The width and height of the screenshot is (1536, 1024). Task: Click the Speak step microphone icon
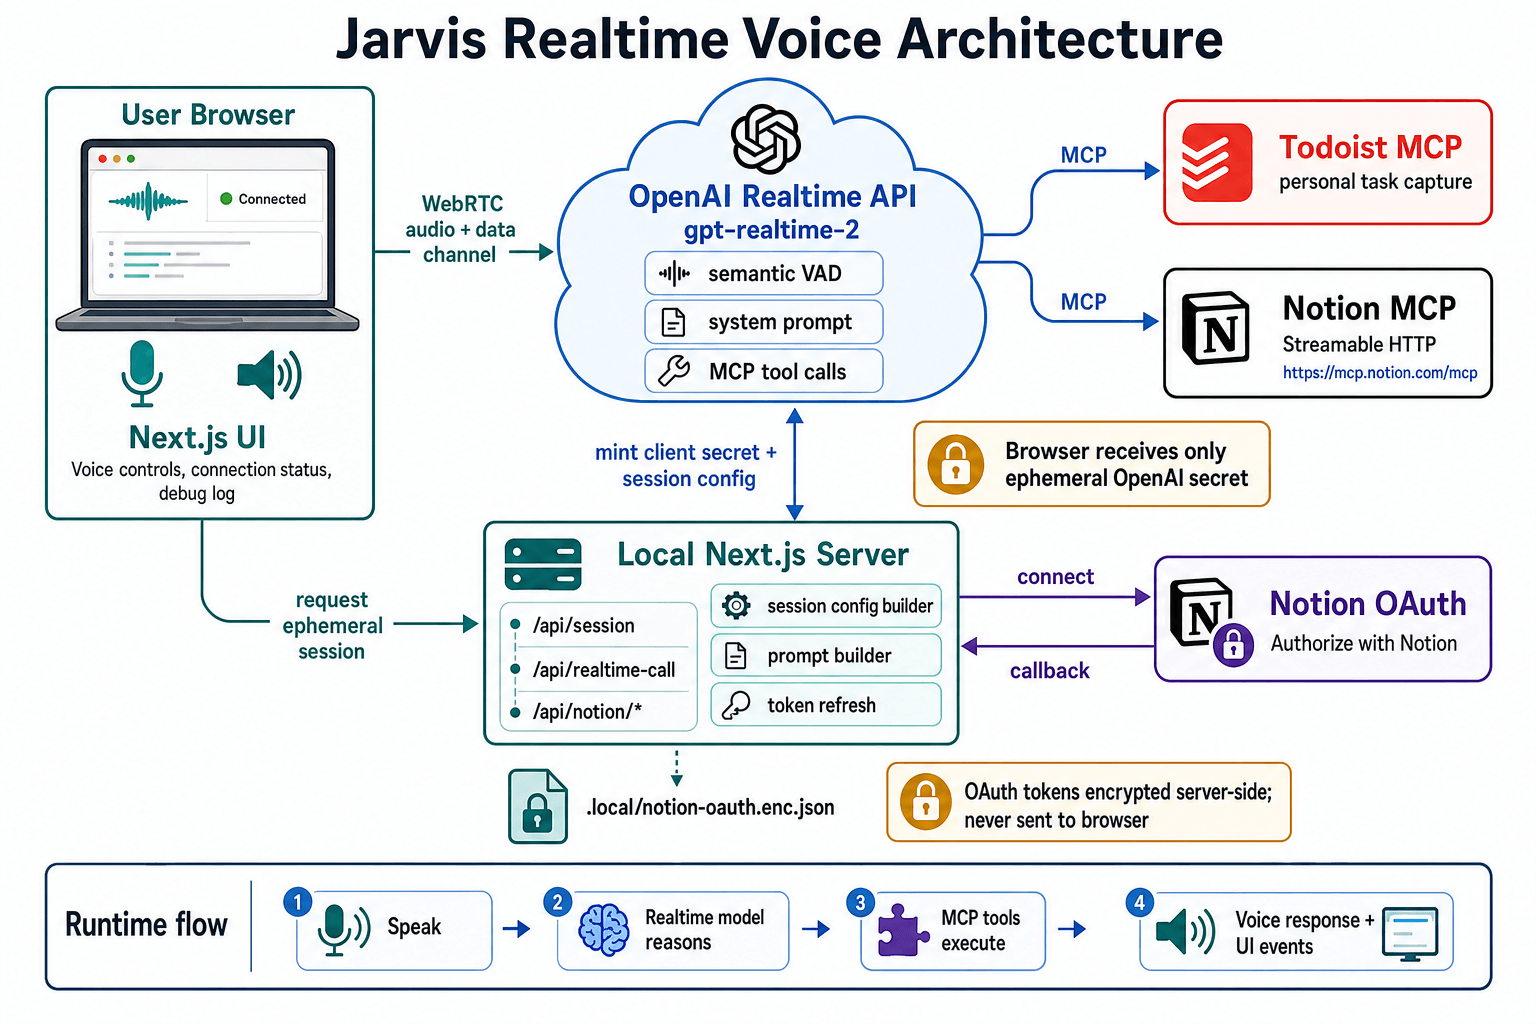[343, 930]
